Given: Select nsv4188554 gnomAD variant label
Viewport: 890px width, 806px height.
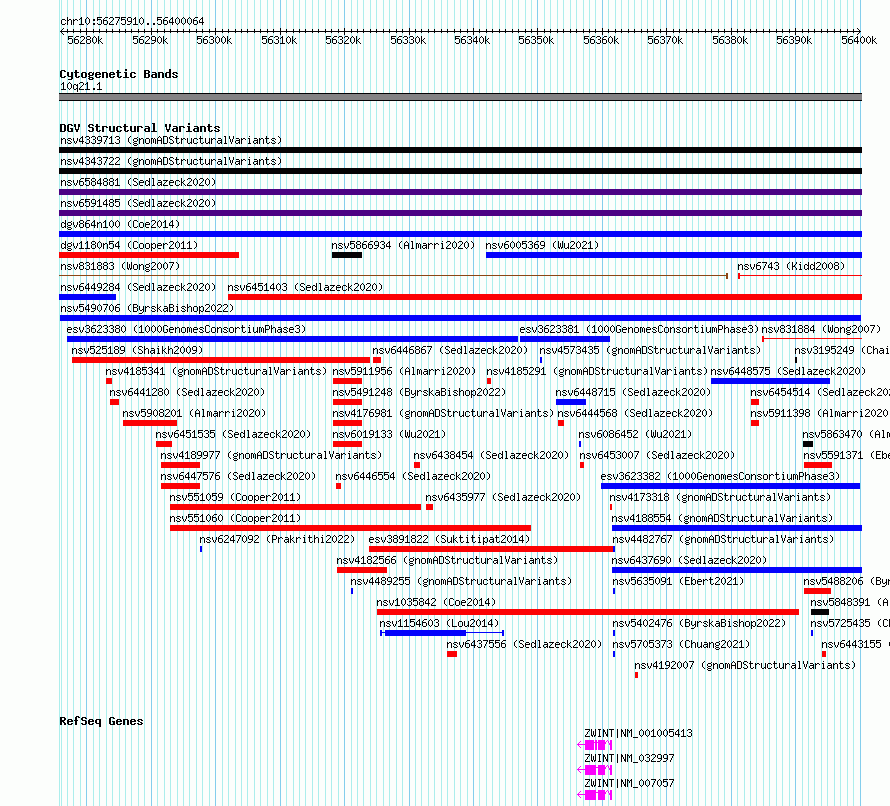Looking at the screenshot, I should click(722, 518).
